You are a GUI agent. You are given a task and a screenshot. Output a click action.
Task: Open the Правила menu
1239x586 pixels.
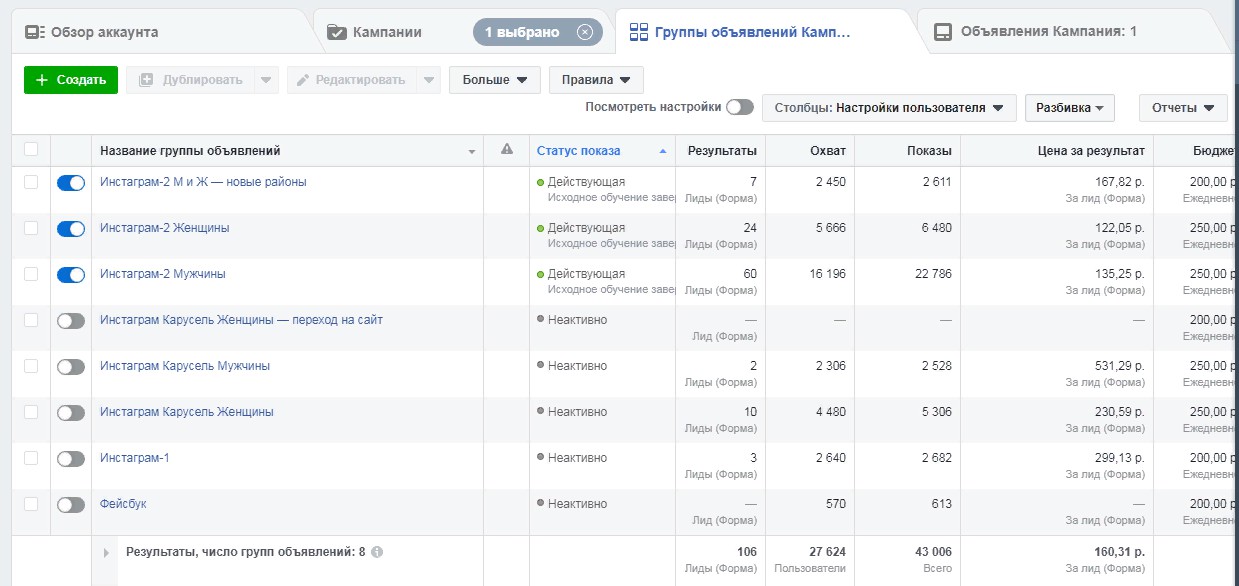(x=596, y=80)
